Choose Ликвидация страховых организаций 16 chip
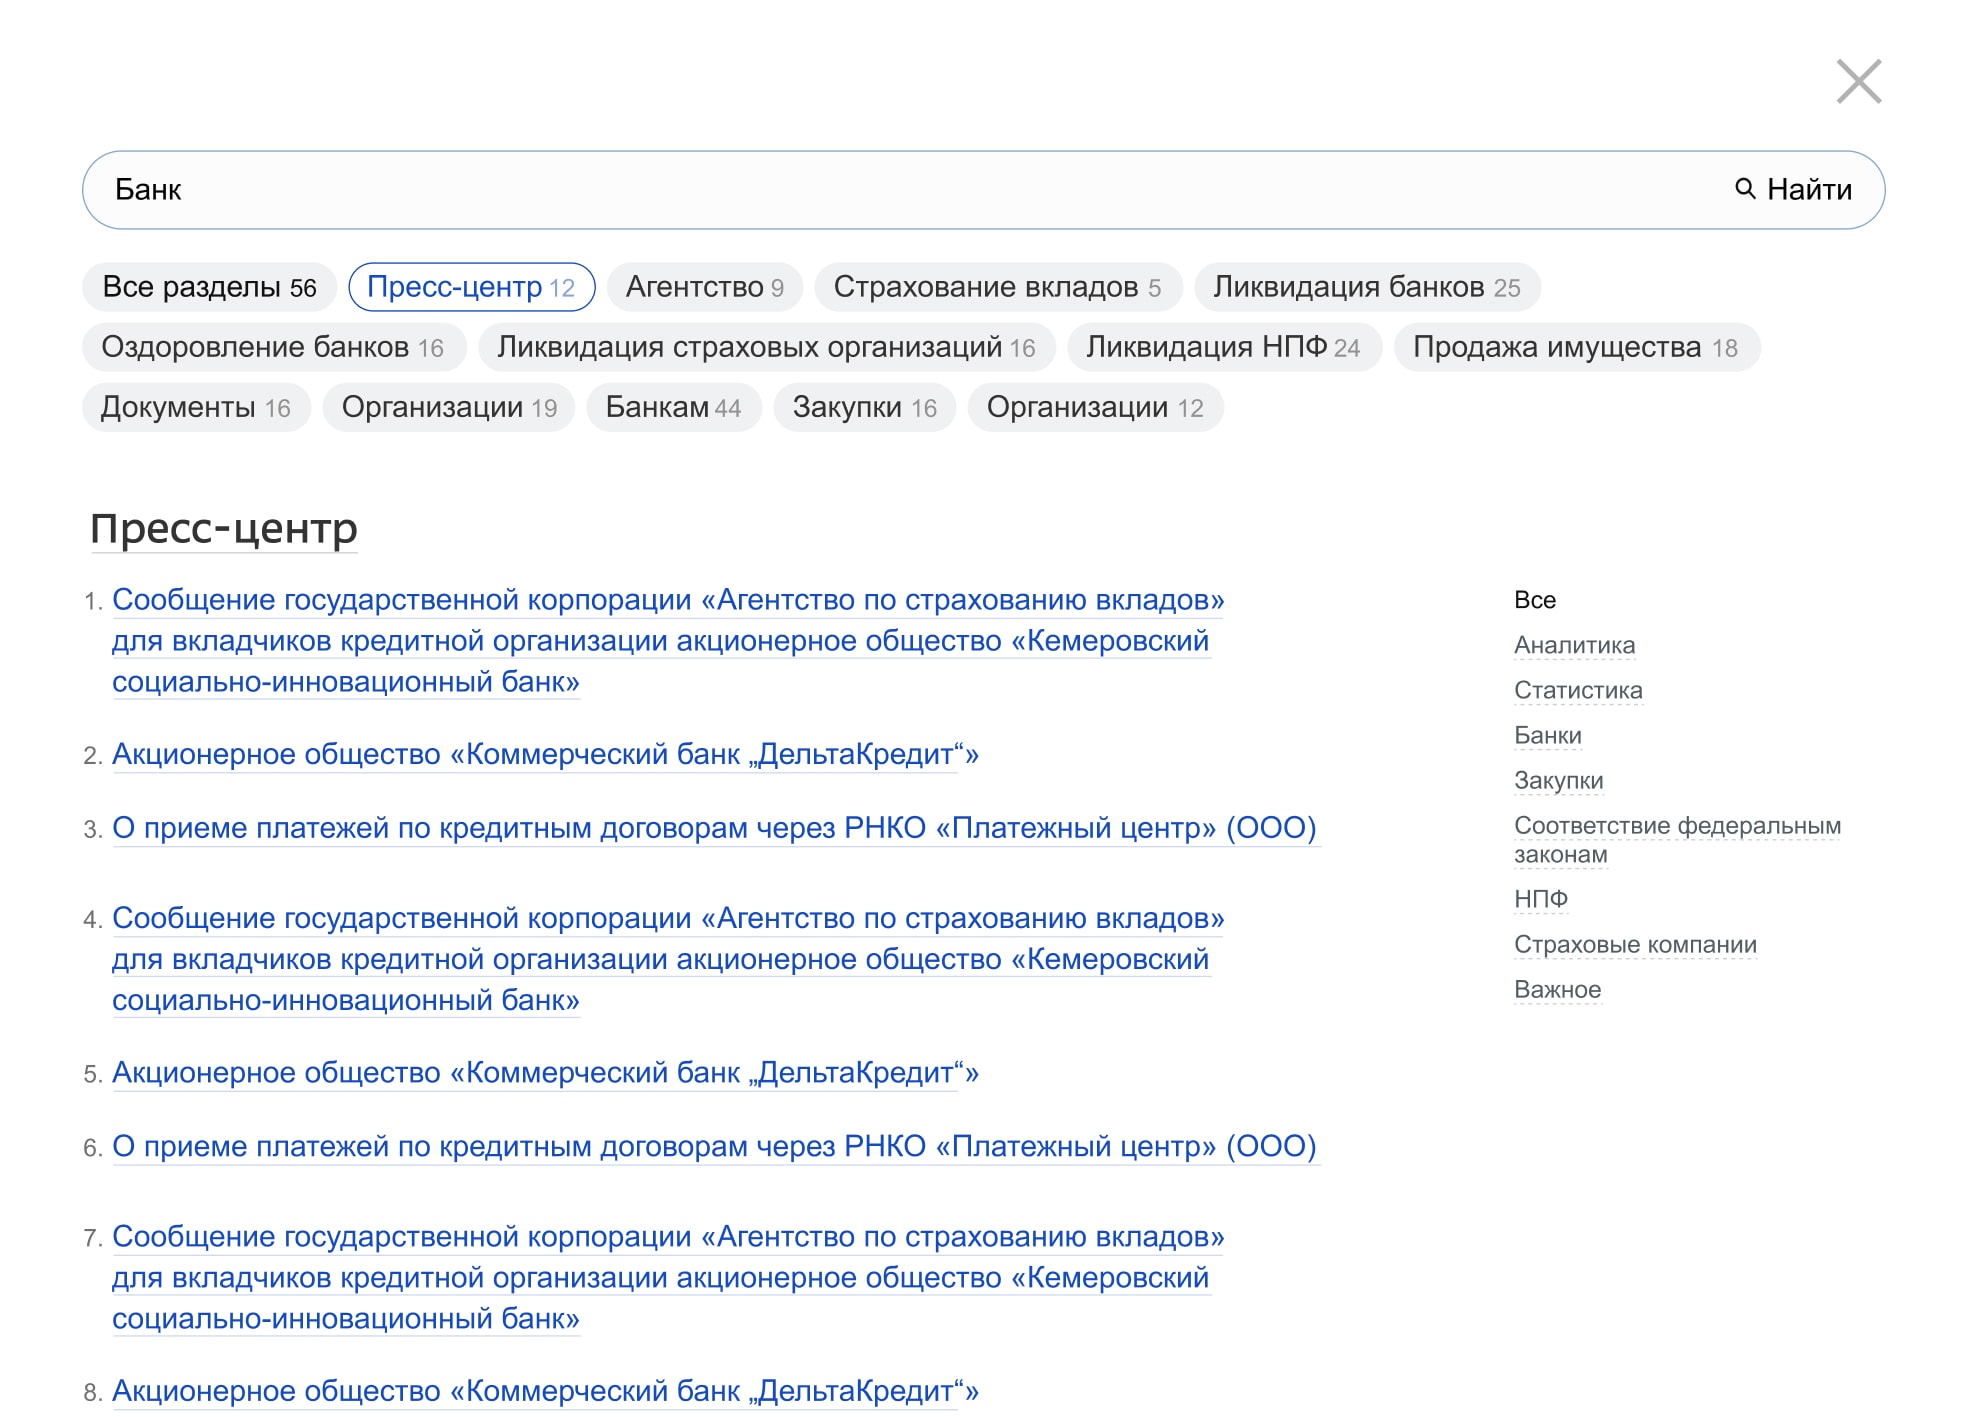Viewport: 1968px width, 1417px height. [x=766, y=348]
